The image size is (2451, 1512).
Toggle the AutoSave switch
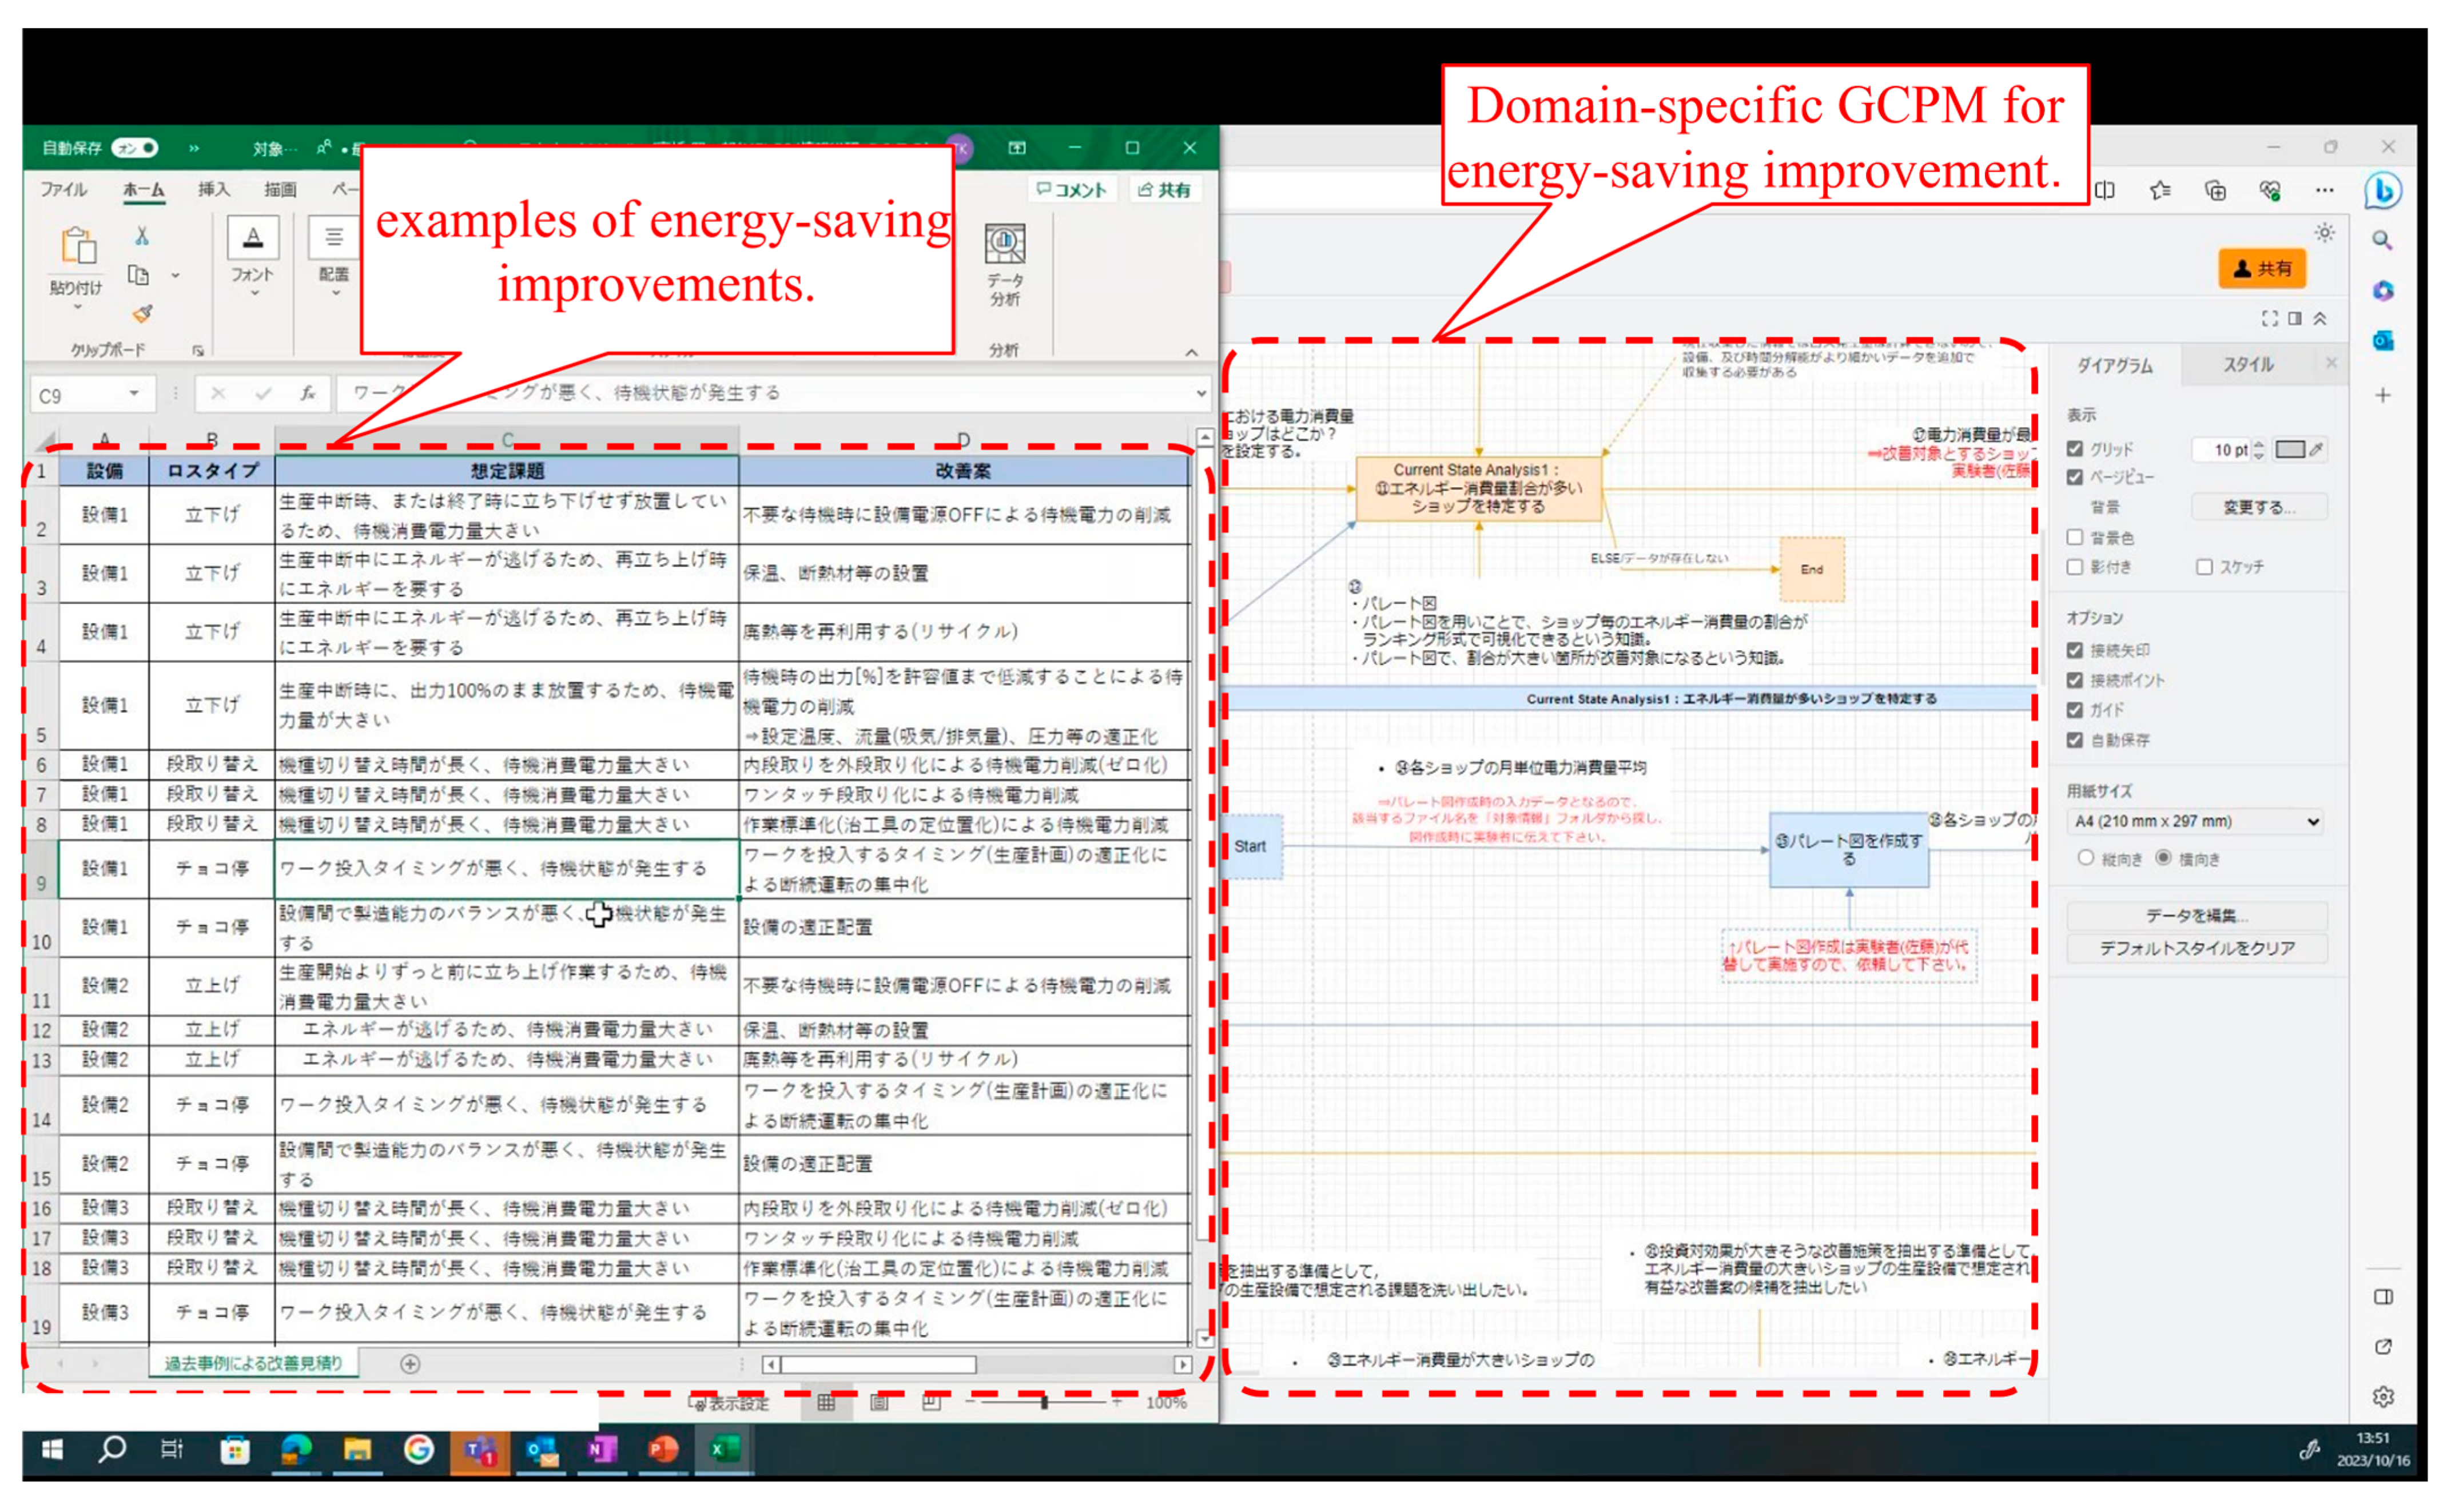pyautogui.click(x=136, y=148)
